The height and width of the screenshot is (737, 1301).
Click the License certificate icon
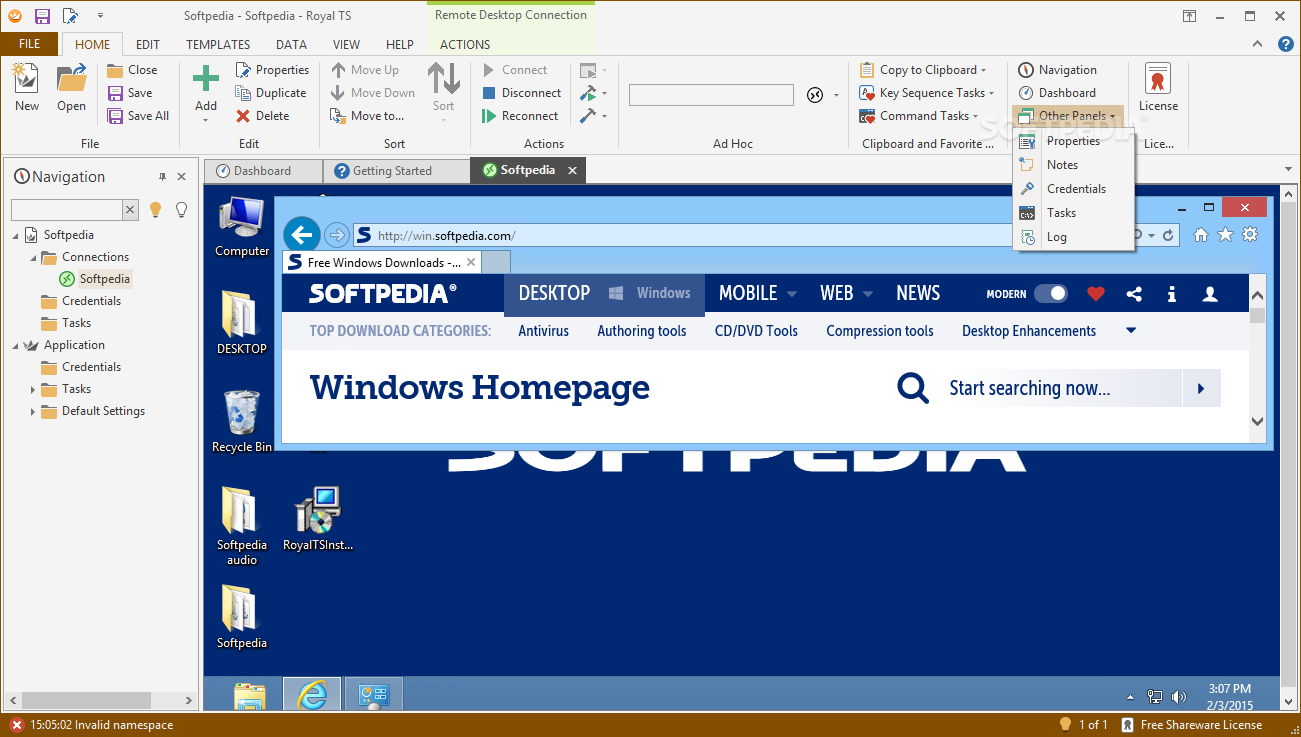pos(1158,79)
